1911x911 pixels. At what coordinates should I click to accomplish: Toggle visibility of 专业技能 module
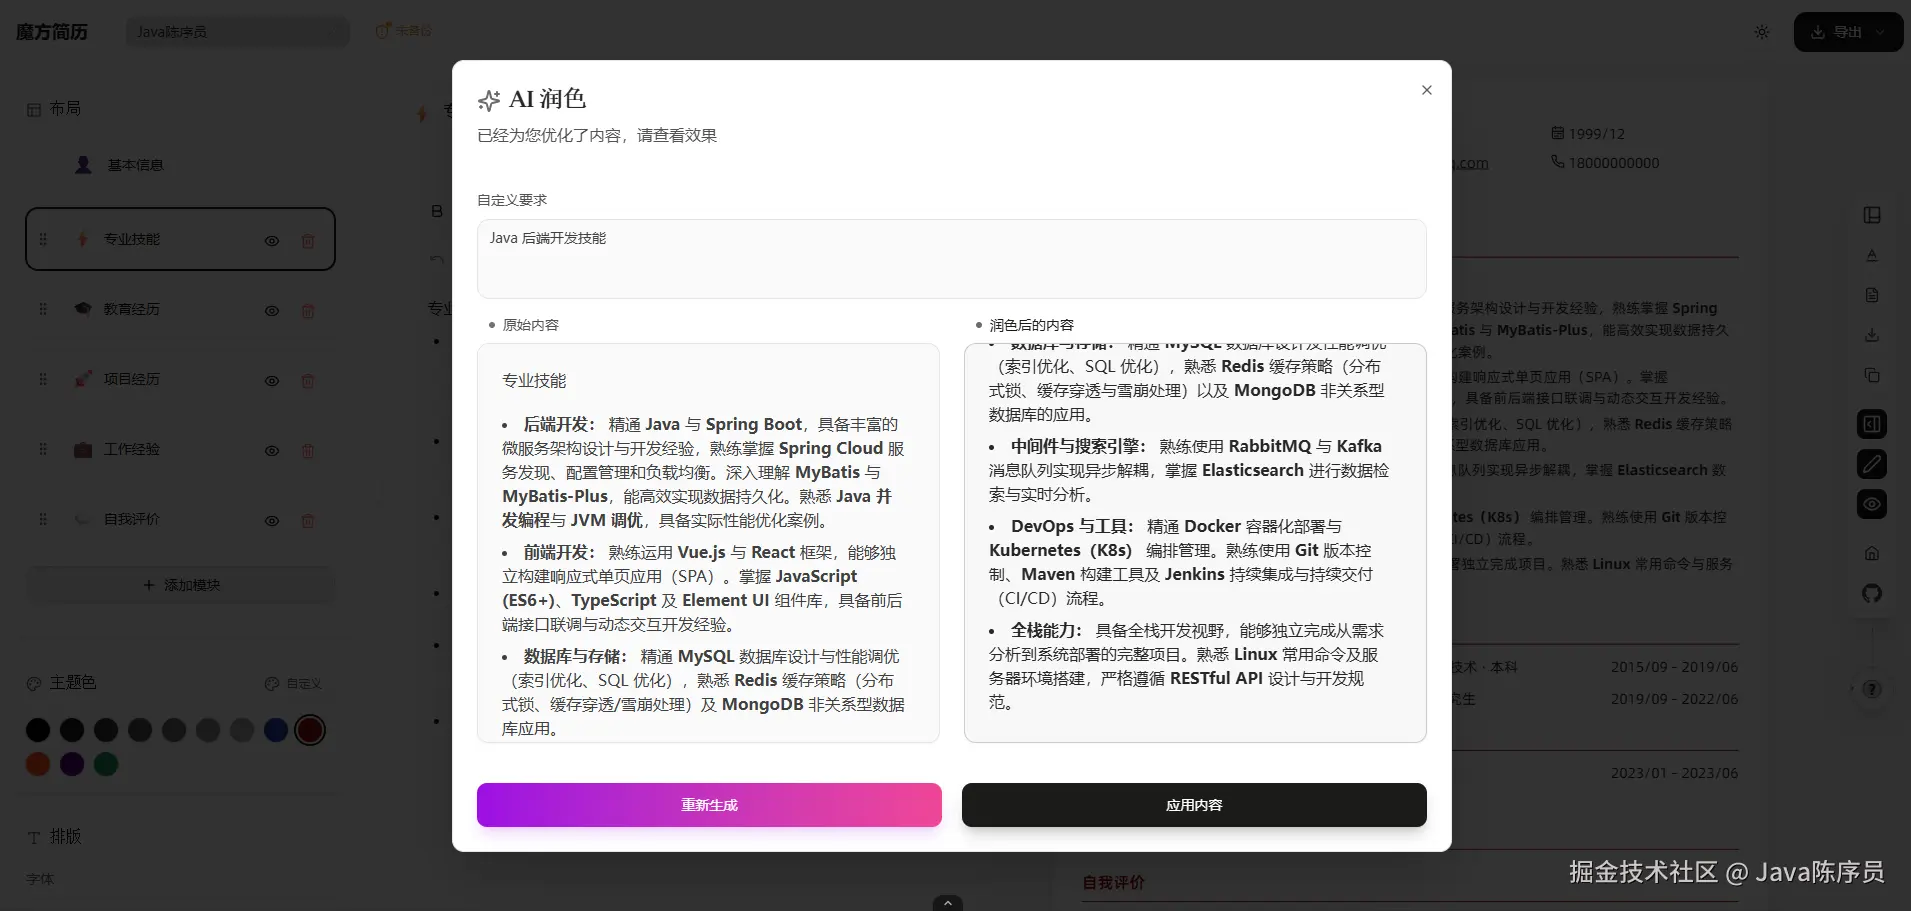pos(272,241)
